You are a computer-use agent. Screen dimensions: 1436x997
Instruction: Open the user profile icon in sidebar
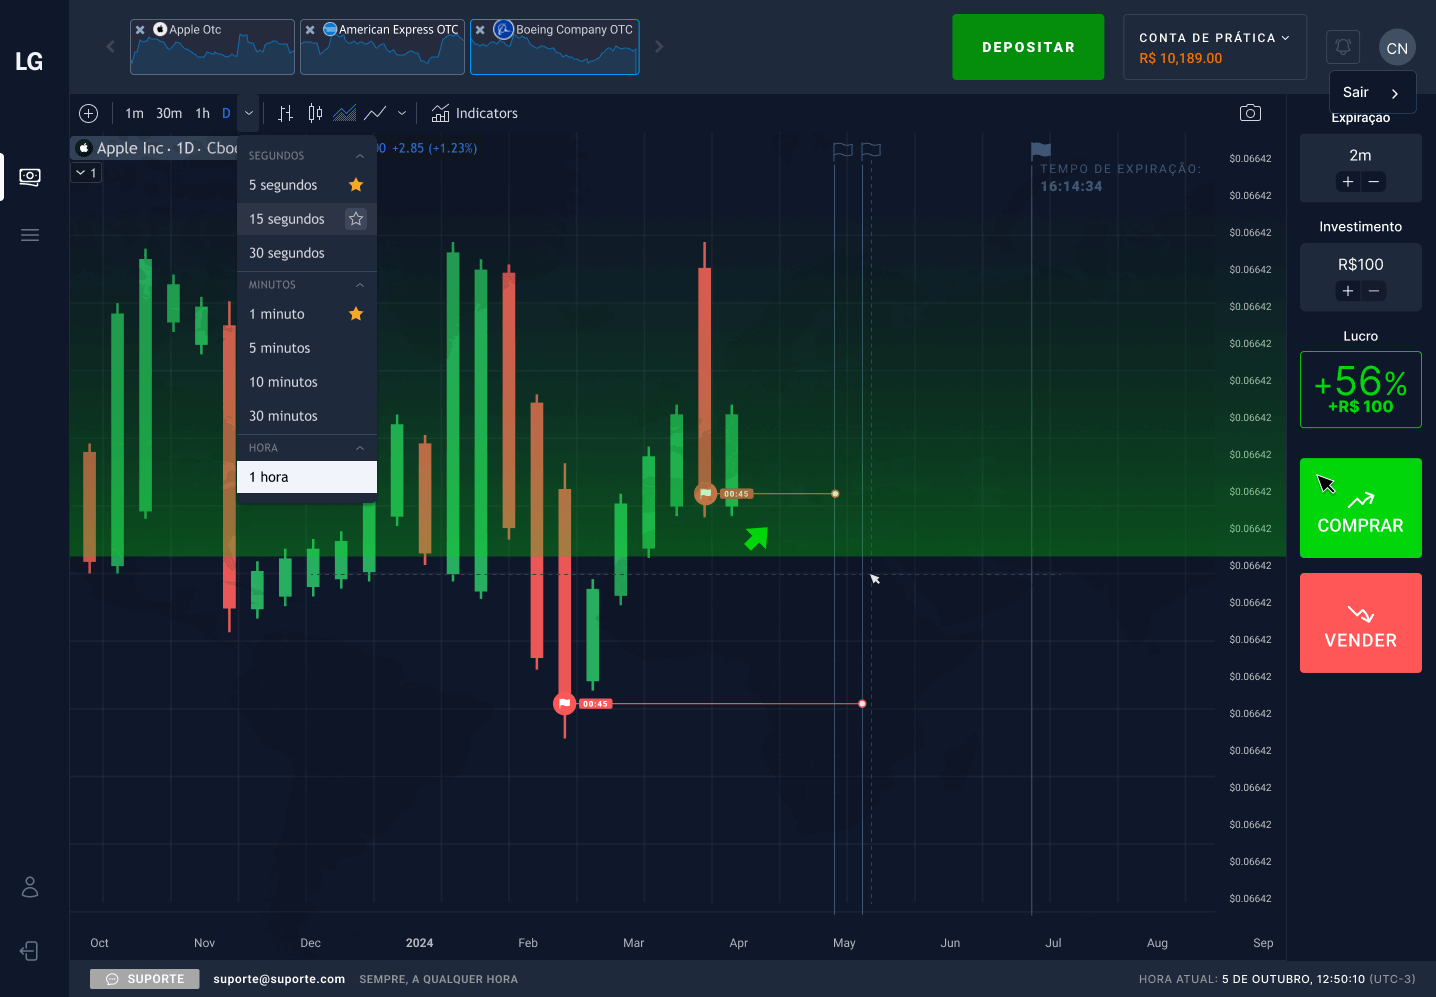(x=30, y=887)
